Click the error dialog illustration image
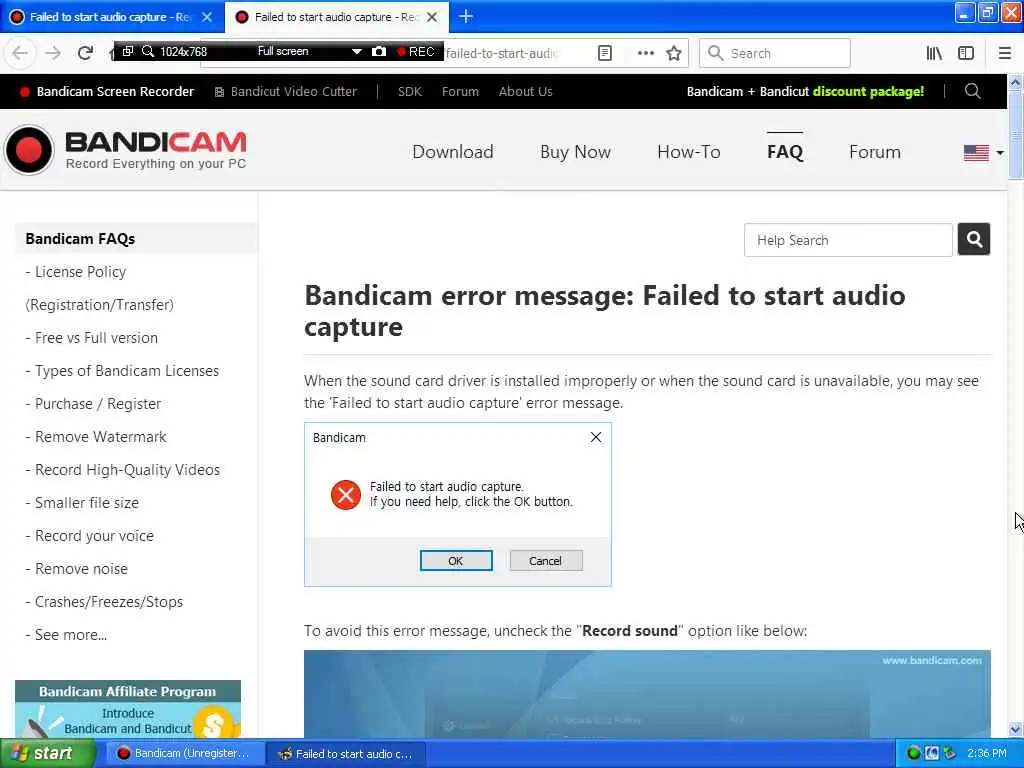1024x768 pixels. 458,504
